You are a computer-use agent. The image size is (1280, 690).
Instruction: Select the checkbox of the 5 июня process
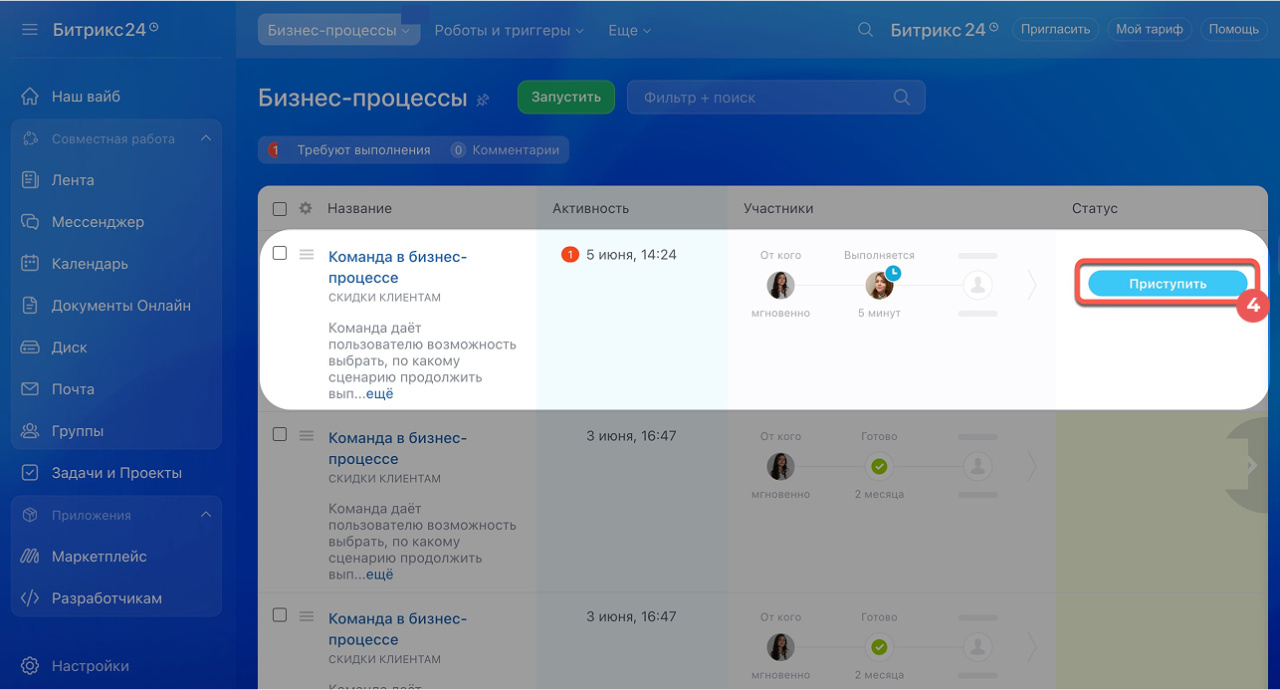[x=280, y=253]
